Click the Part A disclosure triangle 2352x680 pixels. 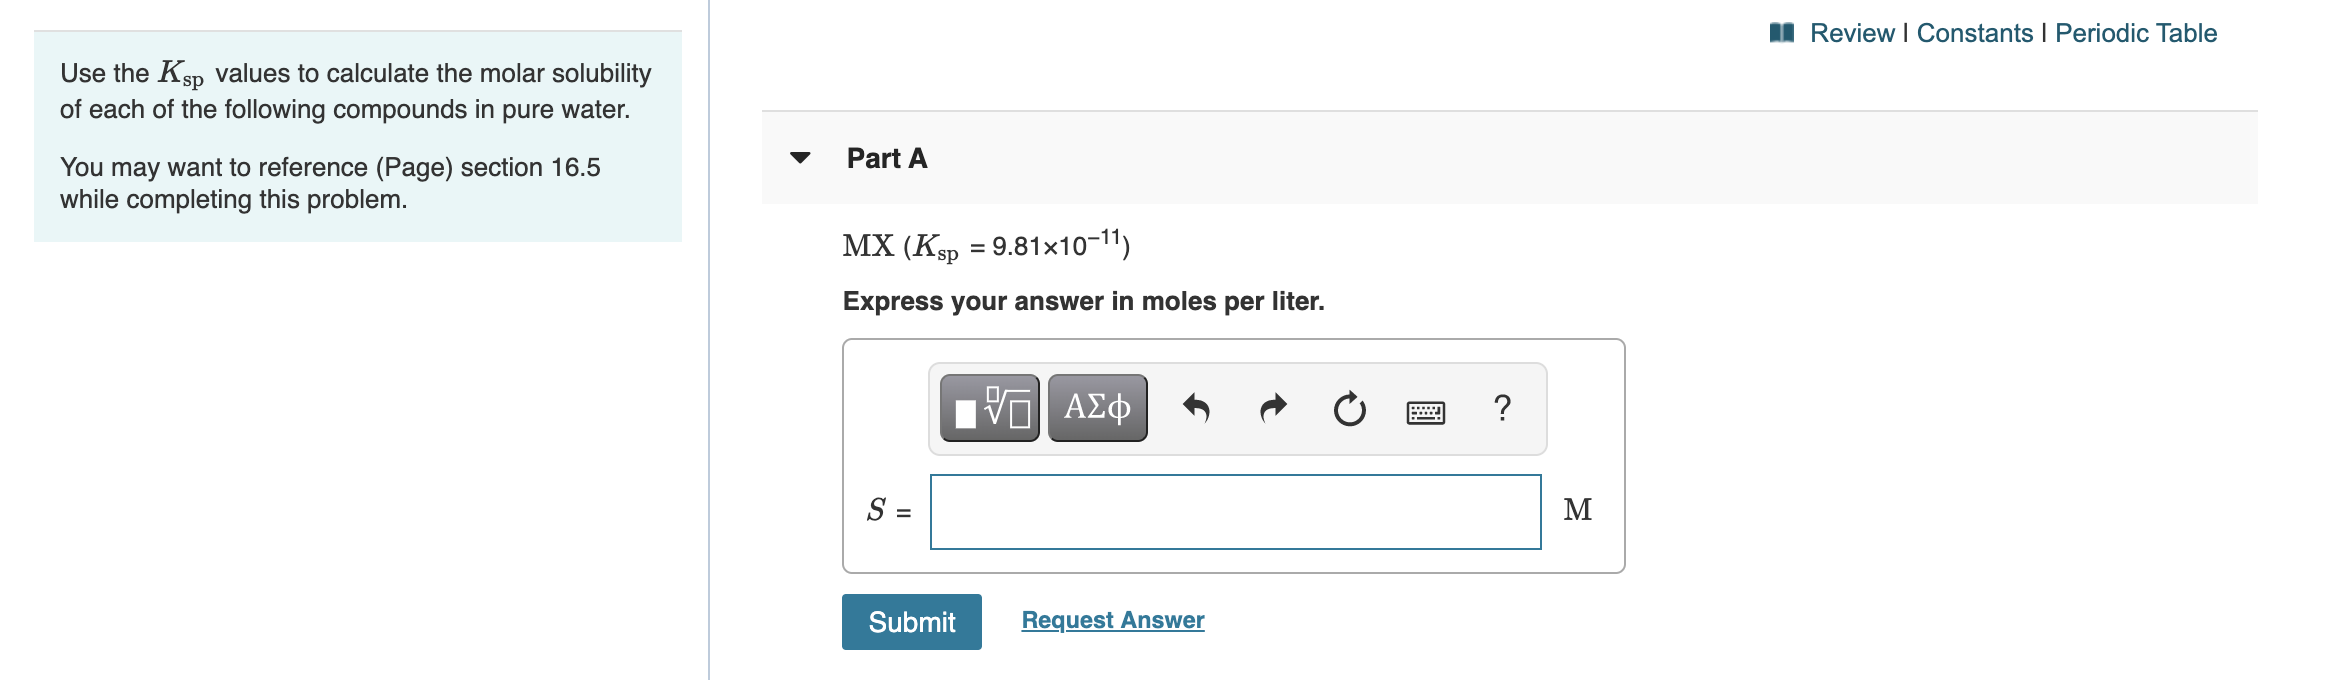pyautogui.click(x=801, y=158)
